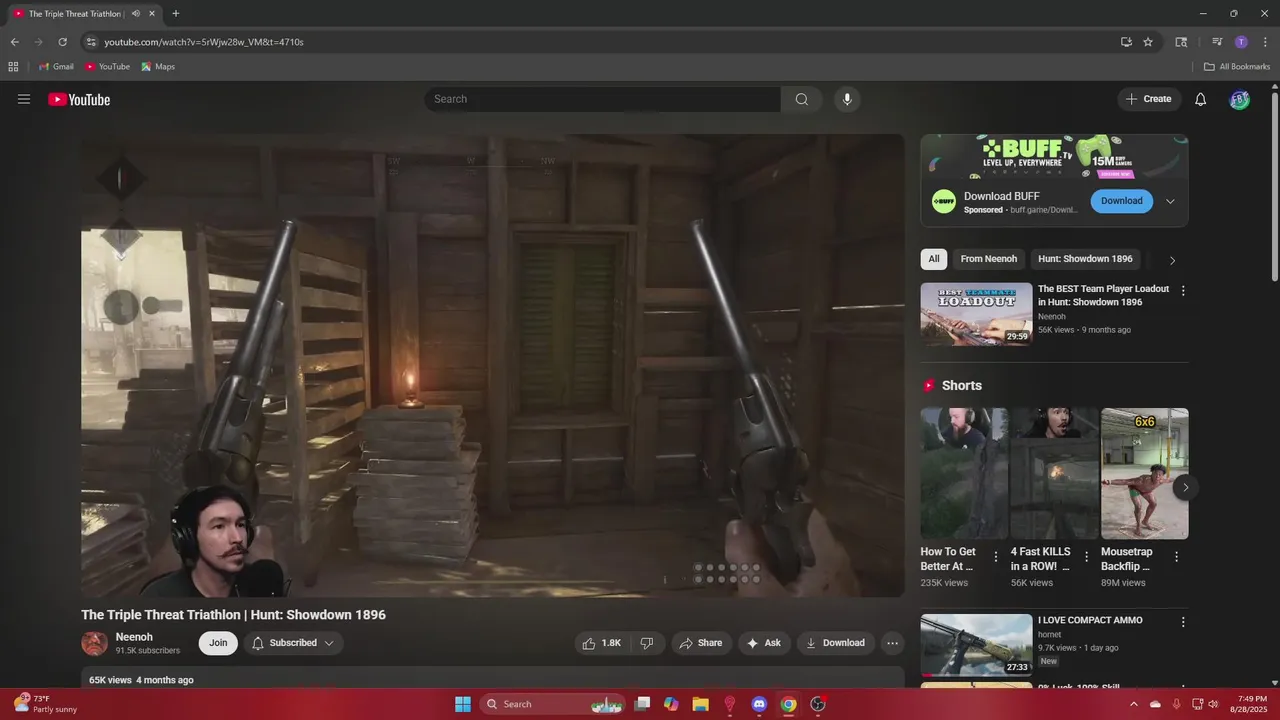Show next Shorts with arrow

1185,488
